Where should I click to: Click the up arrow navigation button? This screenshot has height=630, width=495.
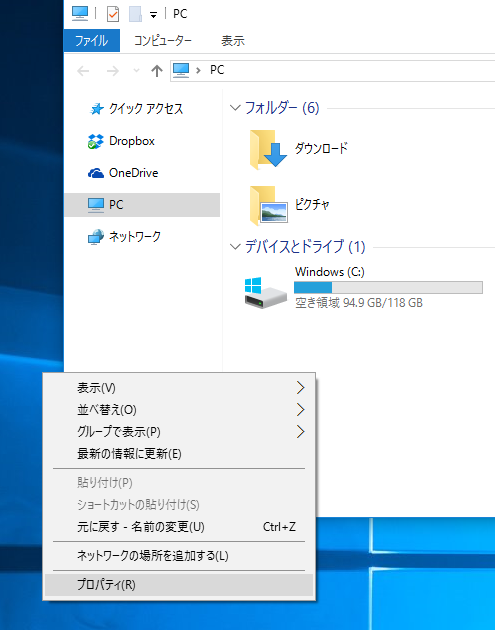click(157, 71)
